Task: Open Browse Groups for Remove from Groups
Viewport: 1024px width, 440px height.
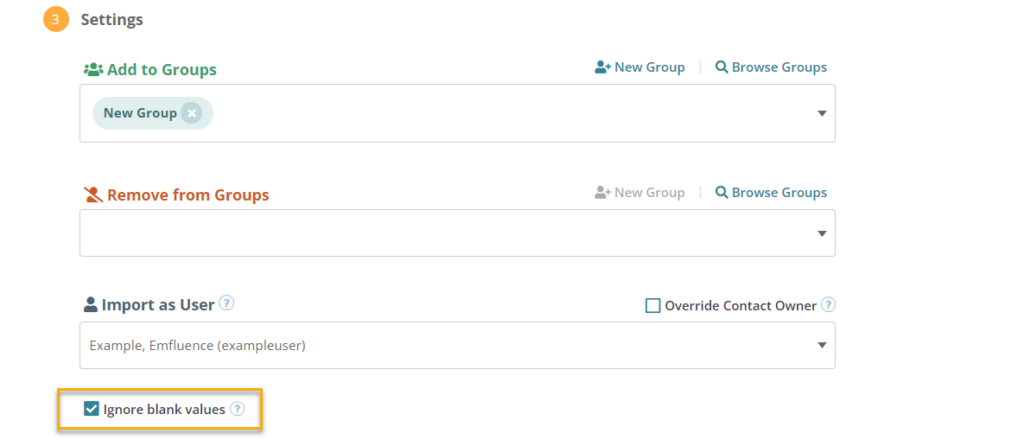Action: tap(771, 193)
